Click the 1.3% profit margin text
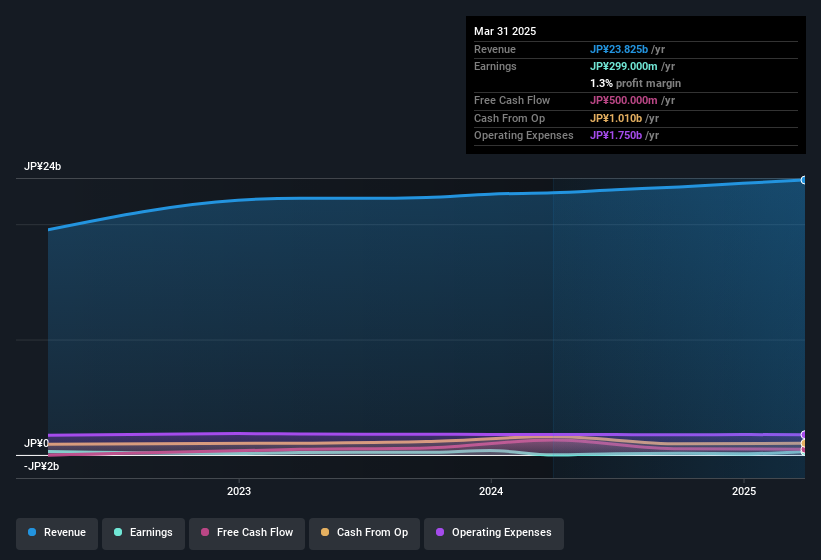This screenshot has height=560, width=821. [x=636, y=83]
